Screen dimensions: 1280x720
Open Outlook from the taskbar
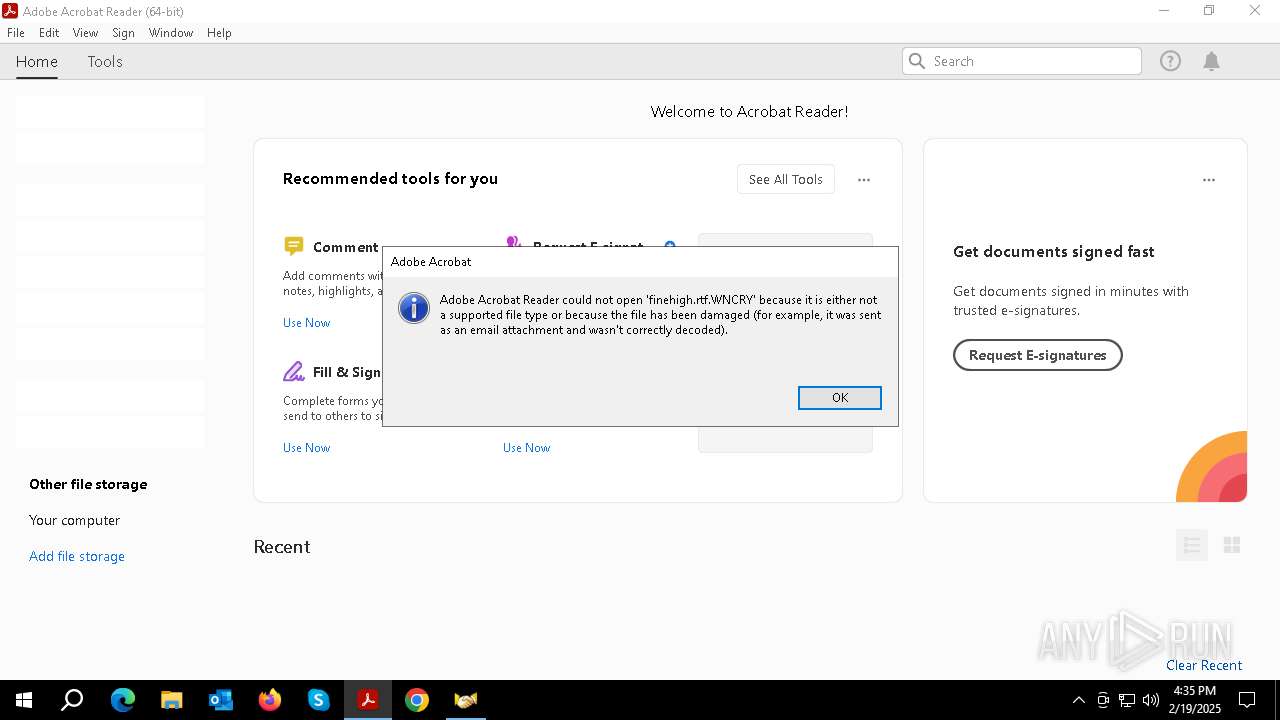point(220,700)
